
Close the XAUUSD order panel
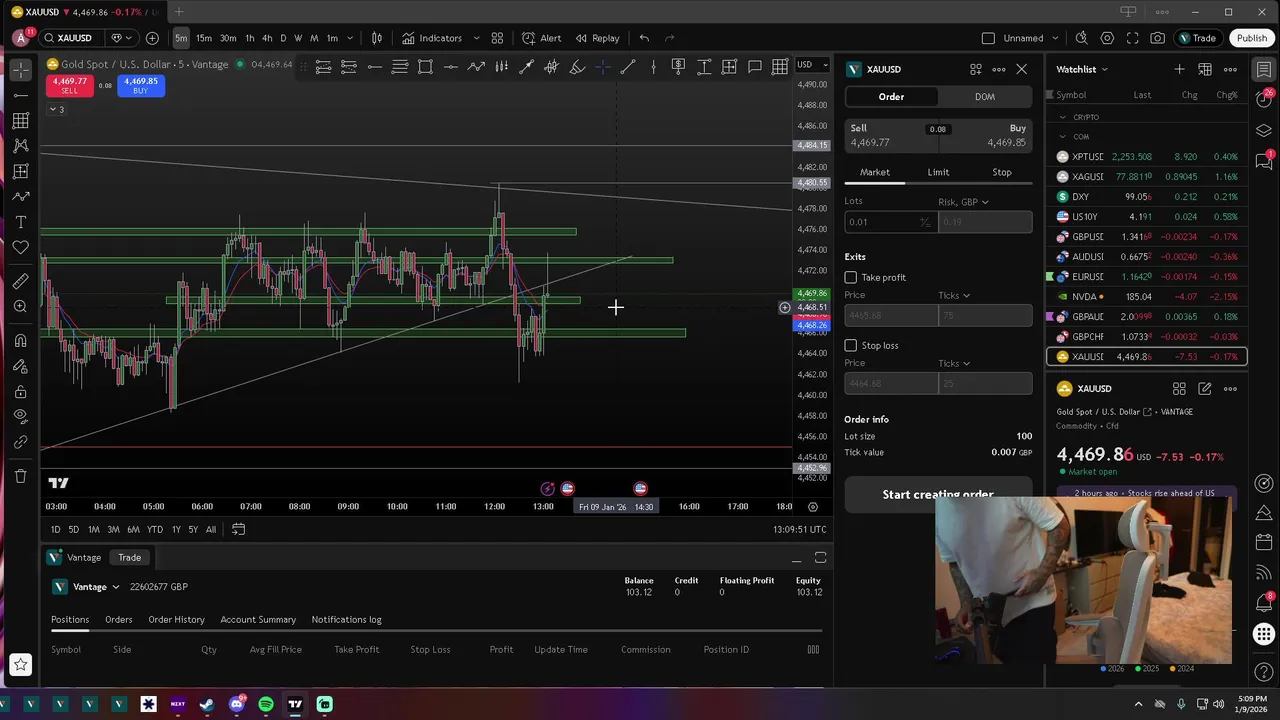tap(1021, 69)
